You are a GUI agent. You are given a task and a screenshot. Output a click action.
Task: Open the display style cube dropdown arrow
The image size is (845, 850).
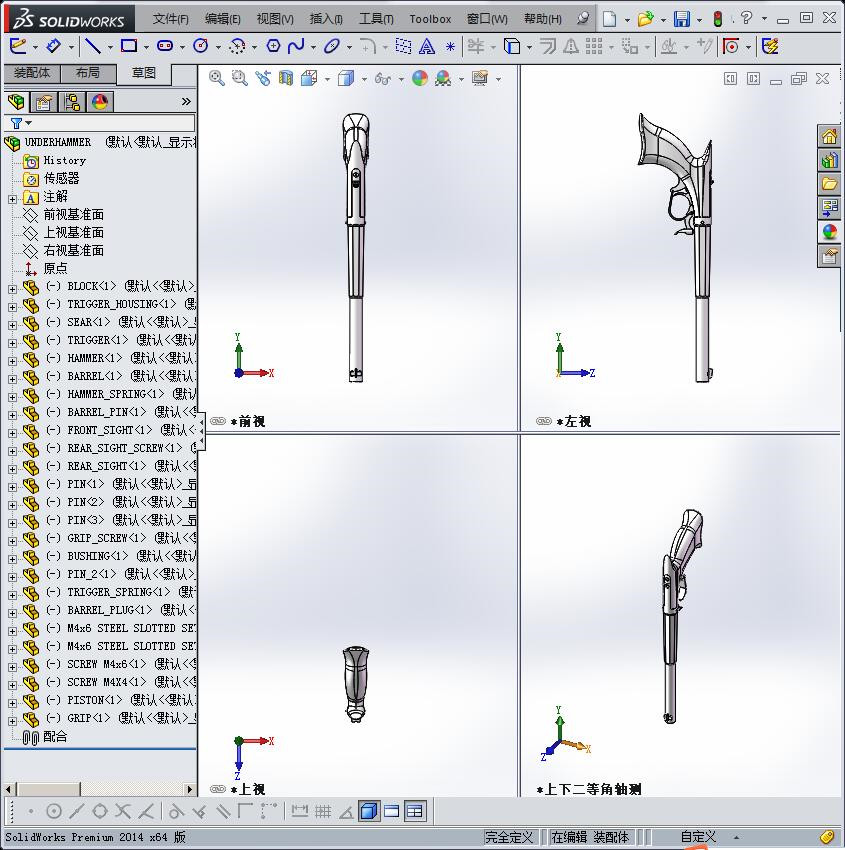click(363, 79)
